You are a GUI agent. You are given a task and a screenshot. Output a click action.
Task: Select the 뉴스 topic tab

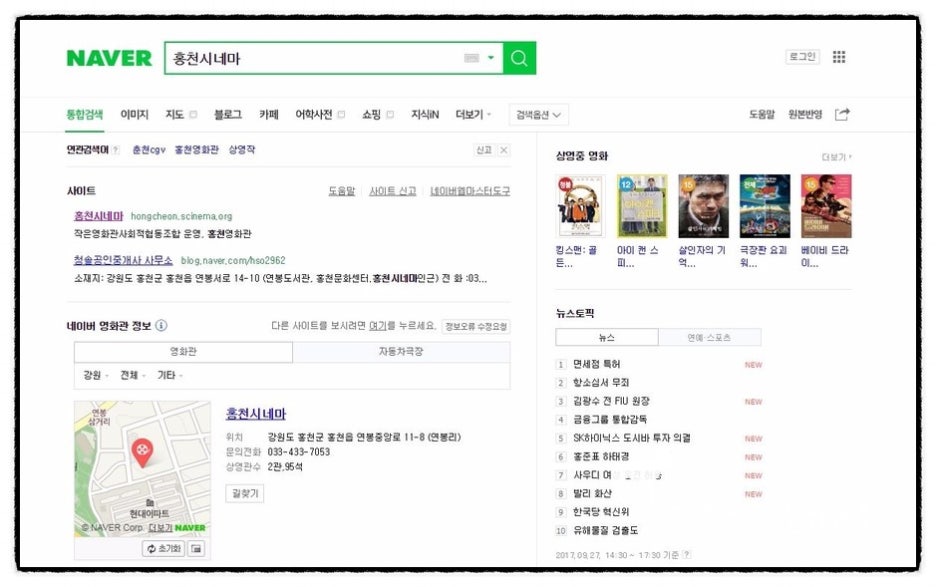[x=606, y=337]
